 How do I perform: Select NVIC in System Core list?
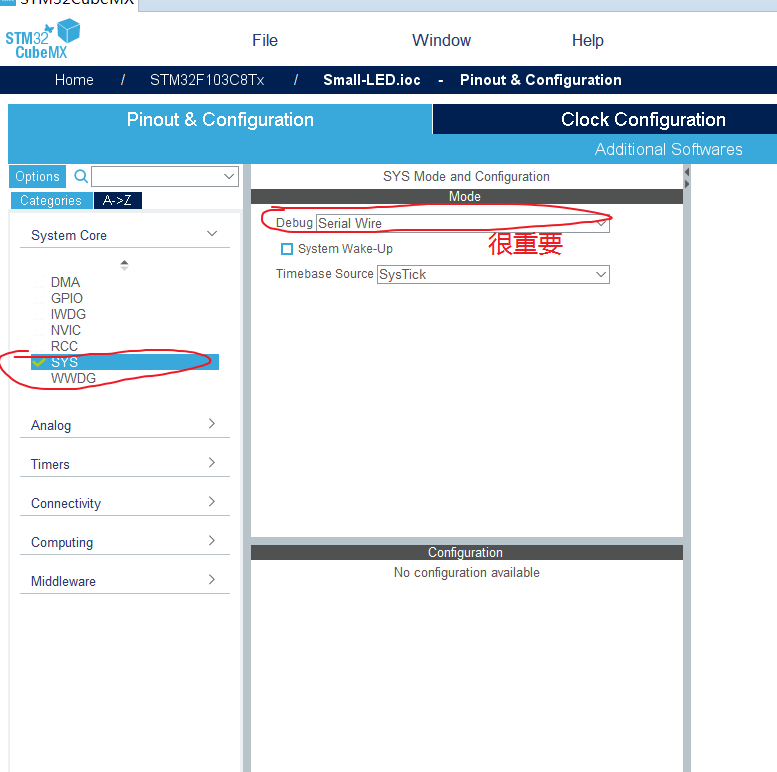tap(65, 330)
